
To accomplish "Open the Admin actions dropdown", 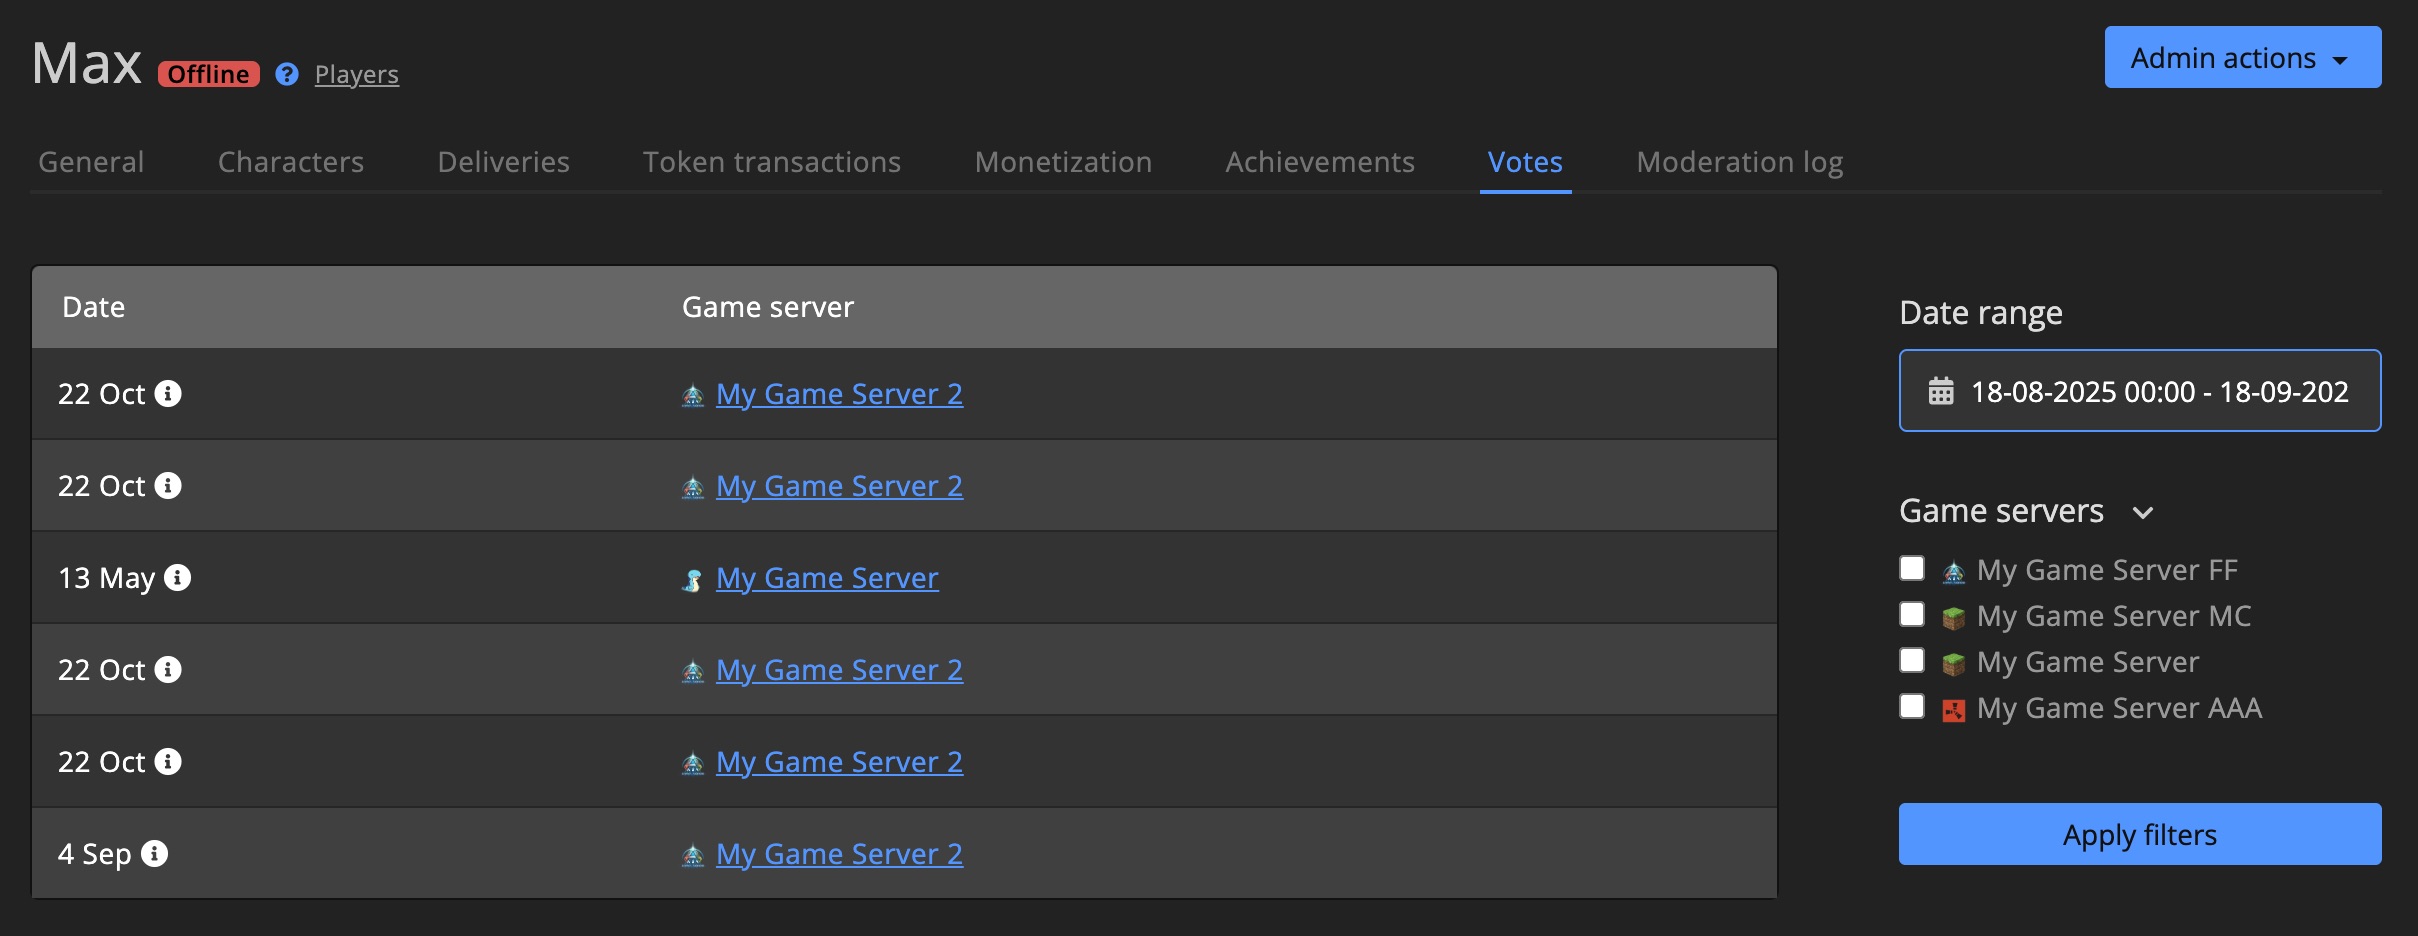I will coord(2243,57).
